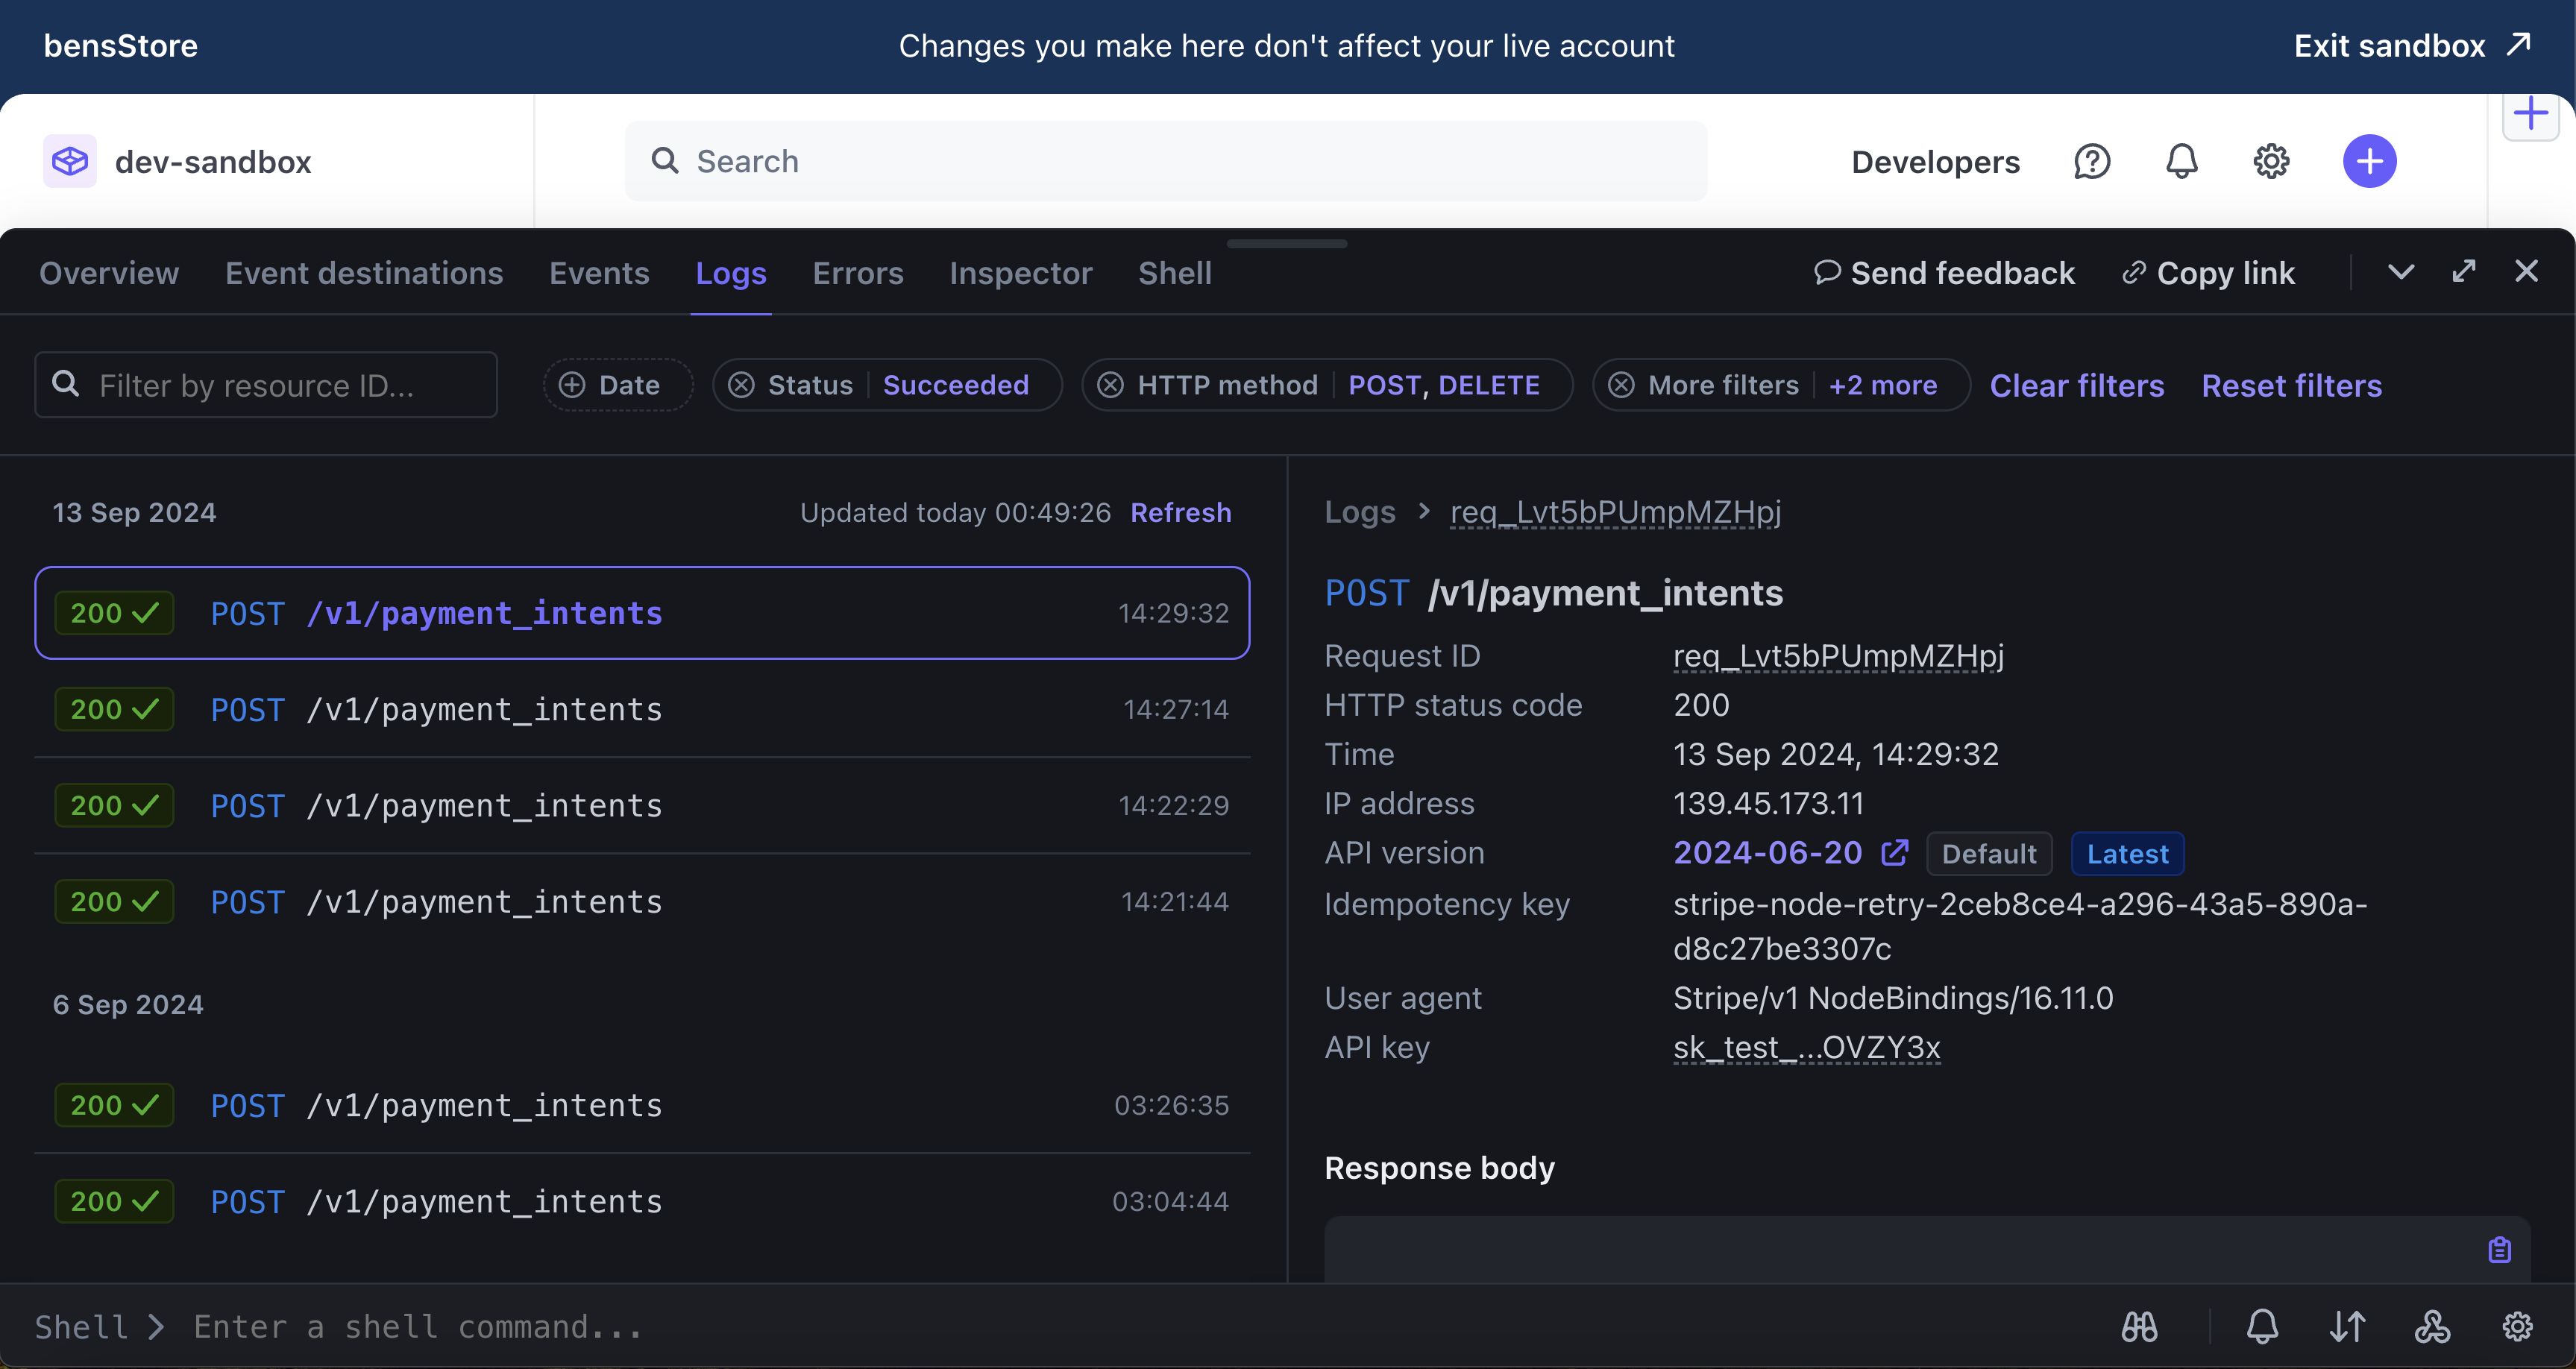
Task: Click the Send feedback button
Action: pyautogui.click(x=1944, y=272)
